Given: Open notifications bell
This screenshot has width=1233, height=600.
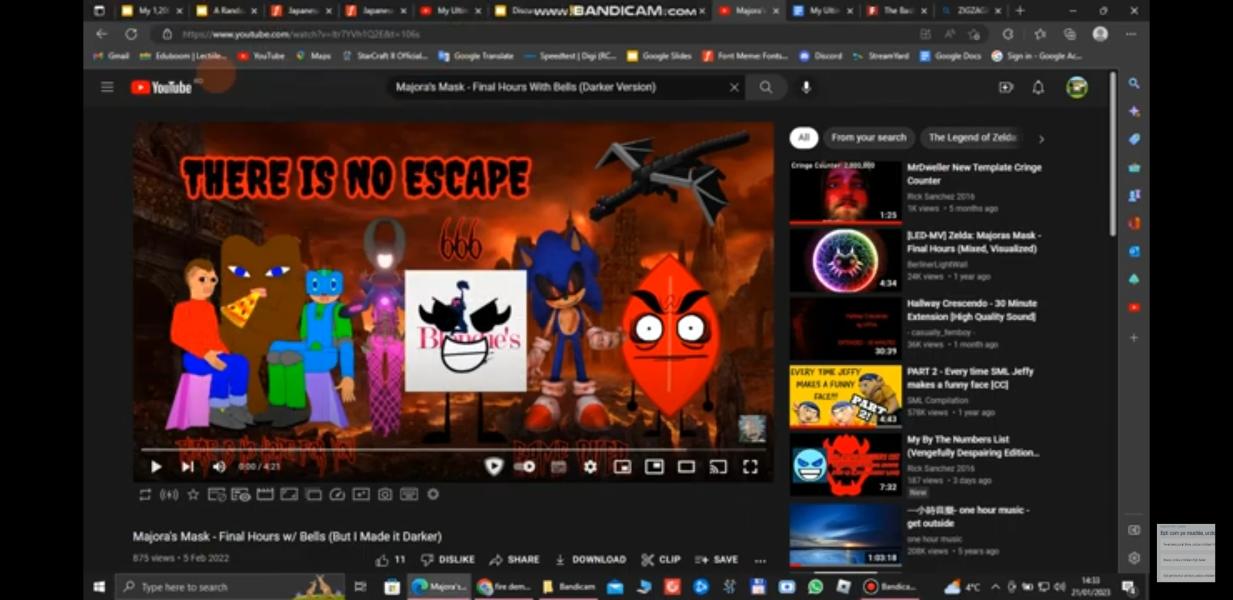Looking at the screenshot, I should coord(1038,87).
